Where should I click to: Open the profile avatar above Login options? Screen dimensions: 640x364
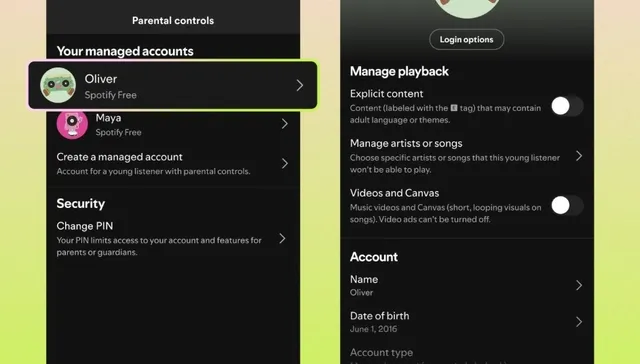(x=467, y=8)
